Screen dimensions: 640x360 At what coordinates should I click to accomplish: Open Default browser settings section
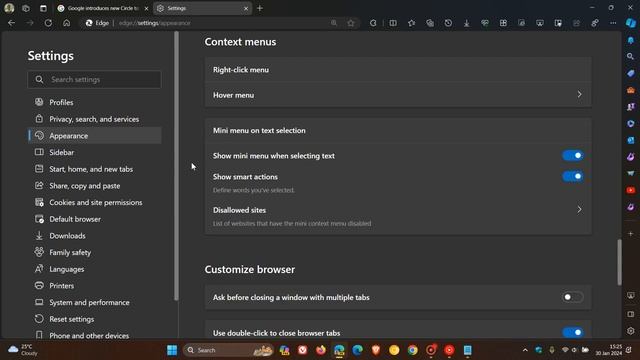[x=95, y=219]
